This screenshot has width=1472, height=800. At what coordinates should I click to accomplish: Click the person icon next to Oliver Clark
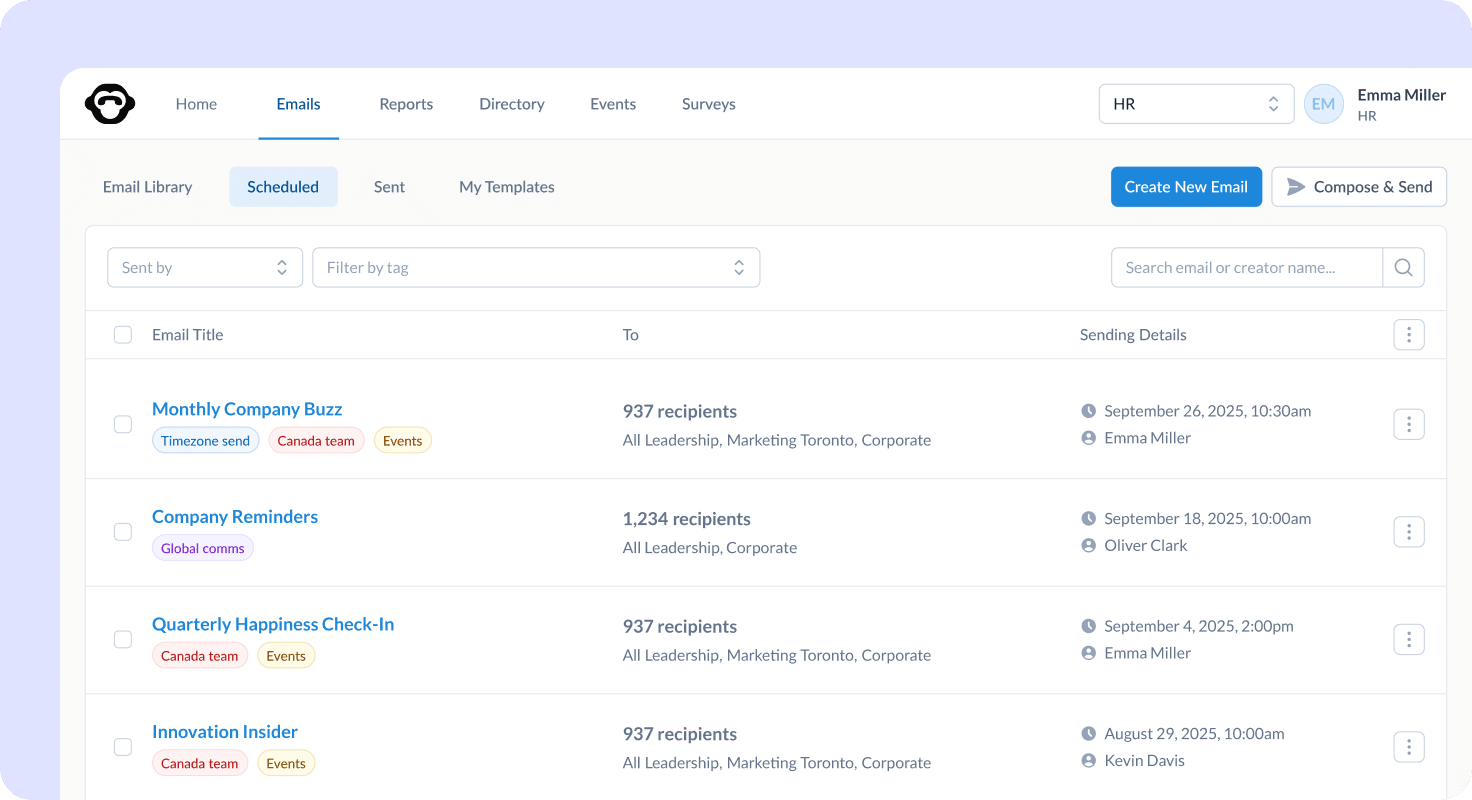(1089, 545)
